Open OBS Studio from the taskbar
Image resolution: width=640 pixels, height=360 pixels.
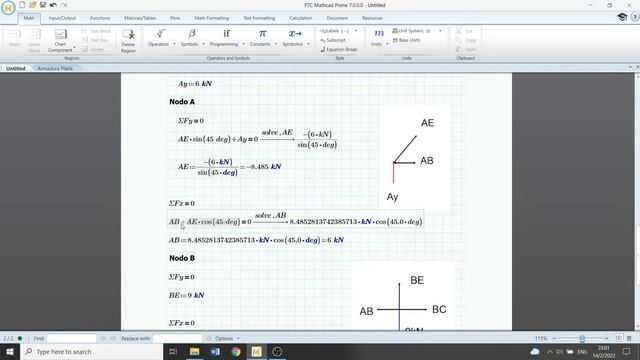277,351
